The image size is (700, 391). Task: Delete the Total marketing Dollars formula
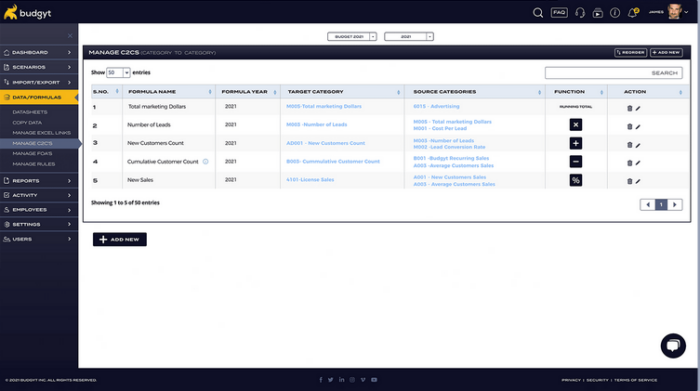point(629,108)
